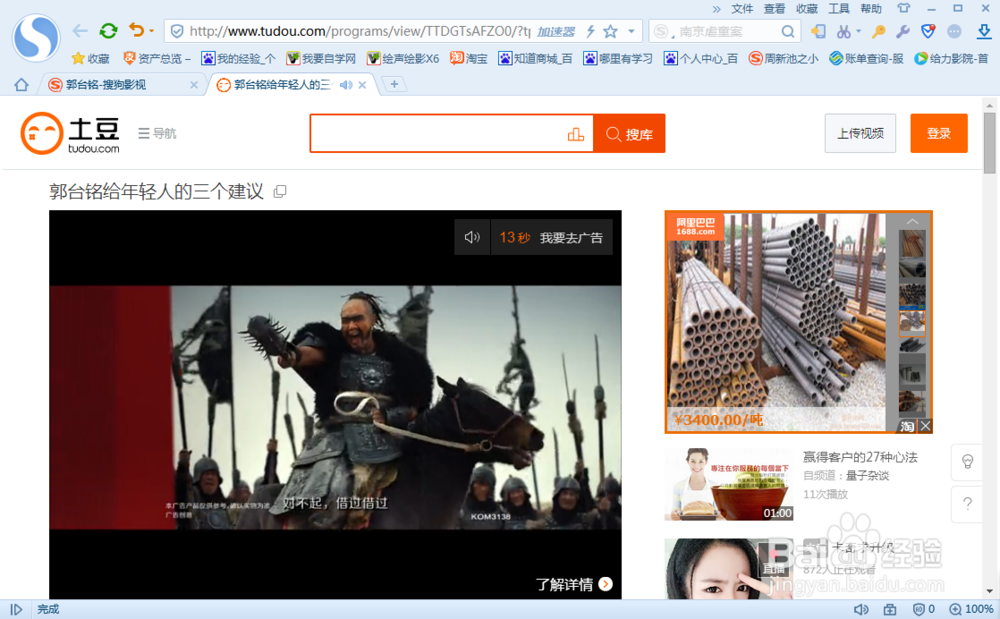
Task: Open the 收藏 menu
Action: (807, 8)
